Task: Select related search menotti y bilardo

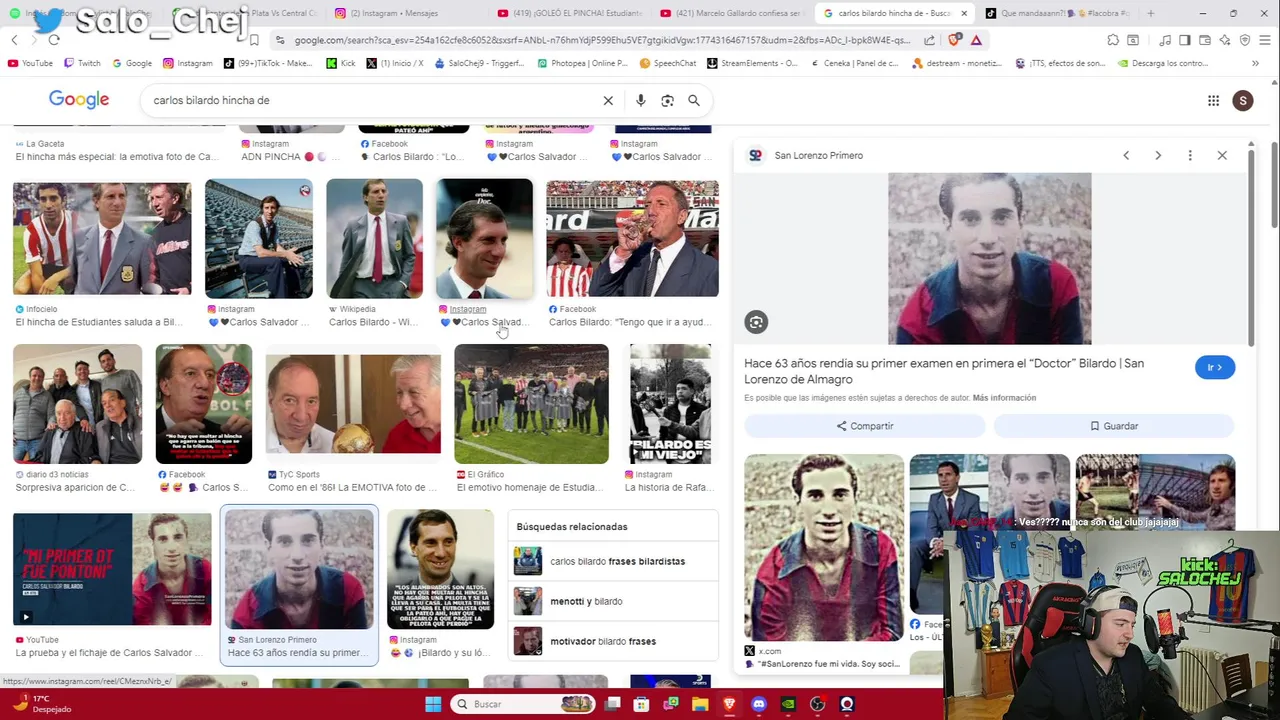Action: 613,601
